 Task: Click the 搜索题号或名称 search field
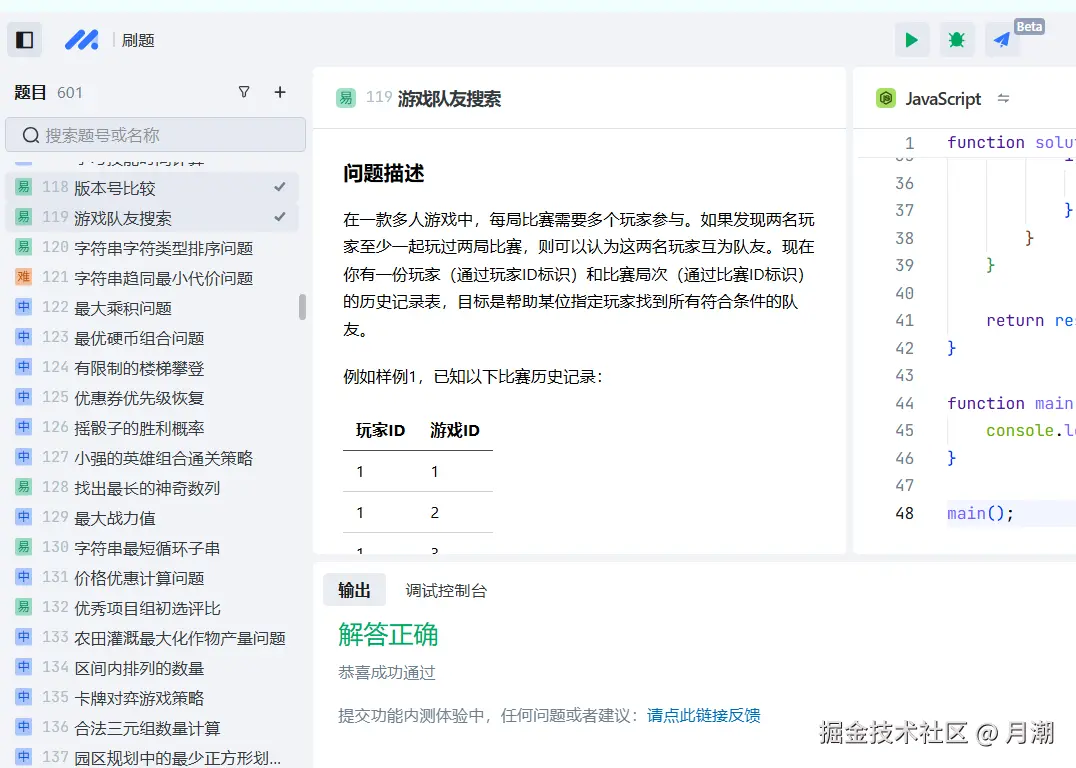pos(156,134)
